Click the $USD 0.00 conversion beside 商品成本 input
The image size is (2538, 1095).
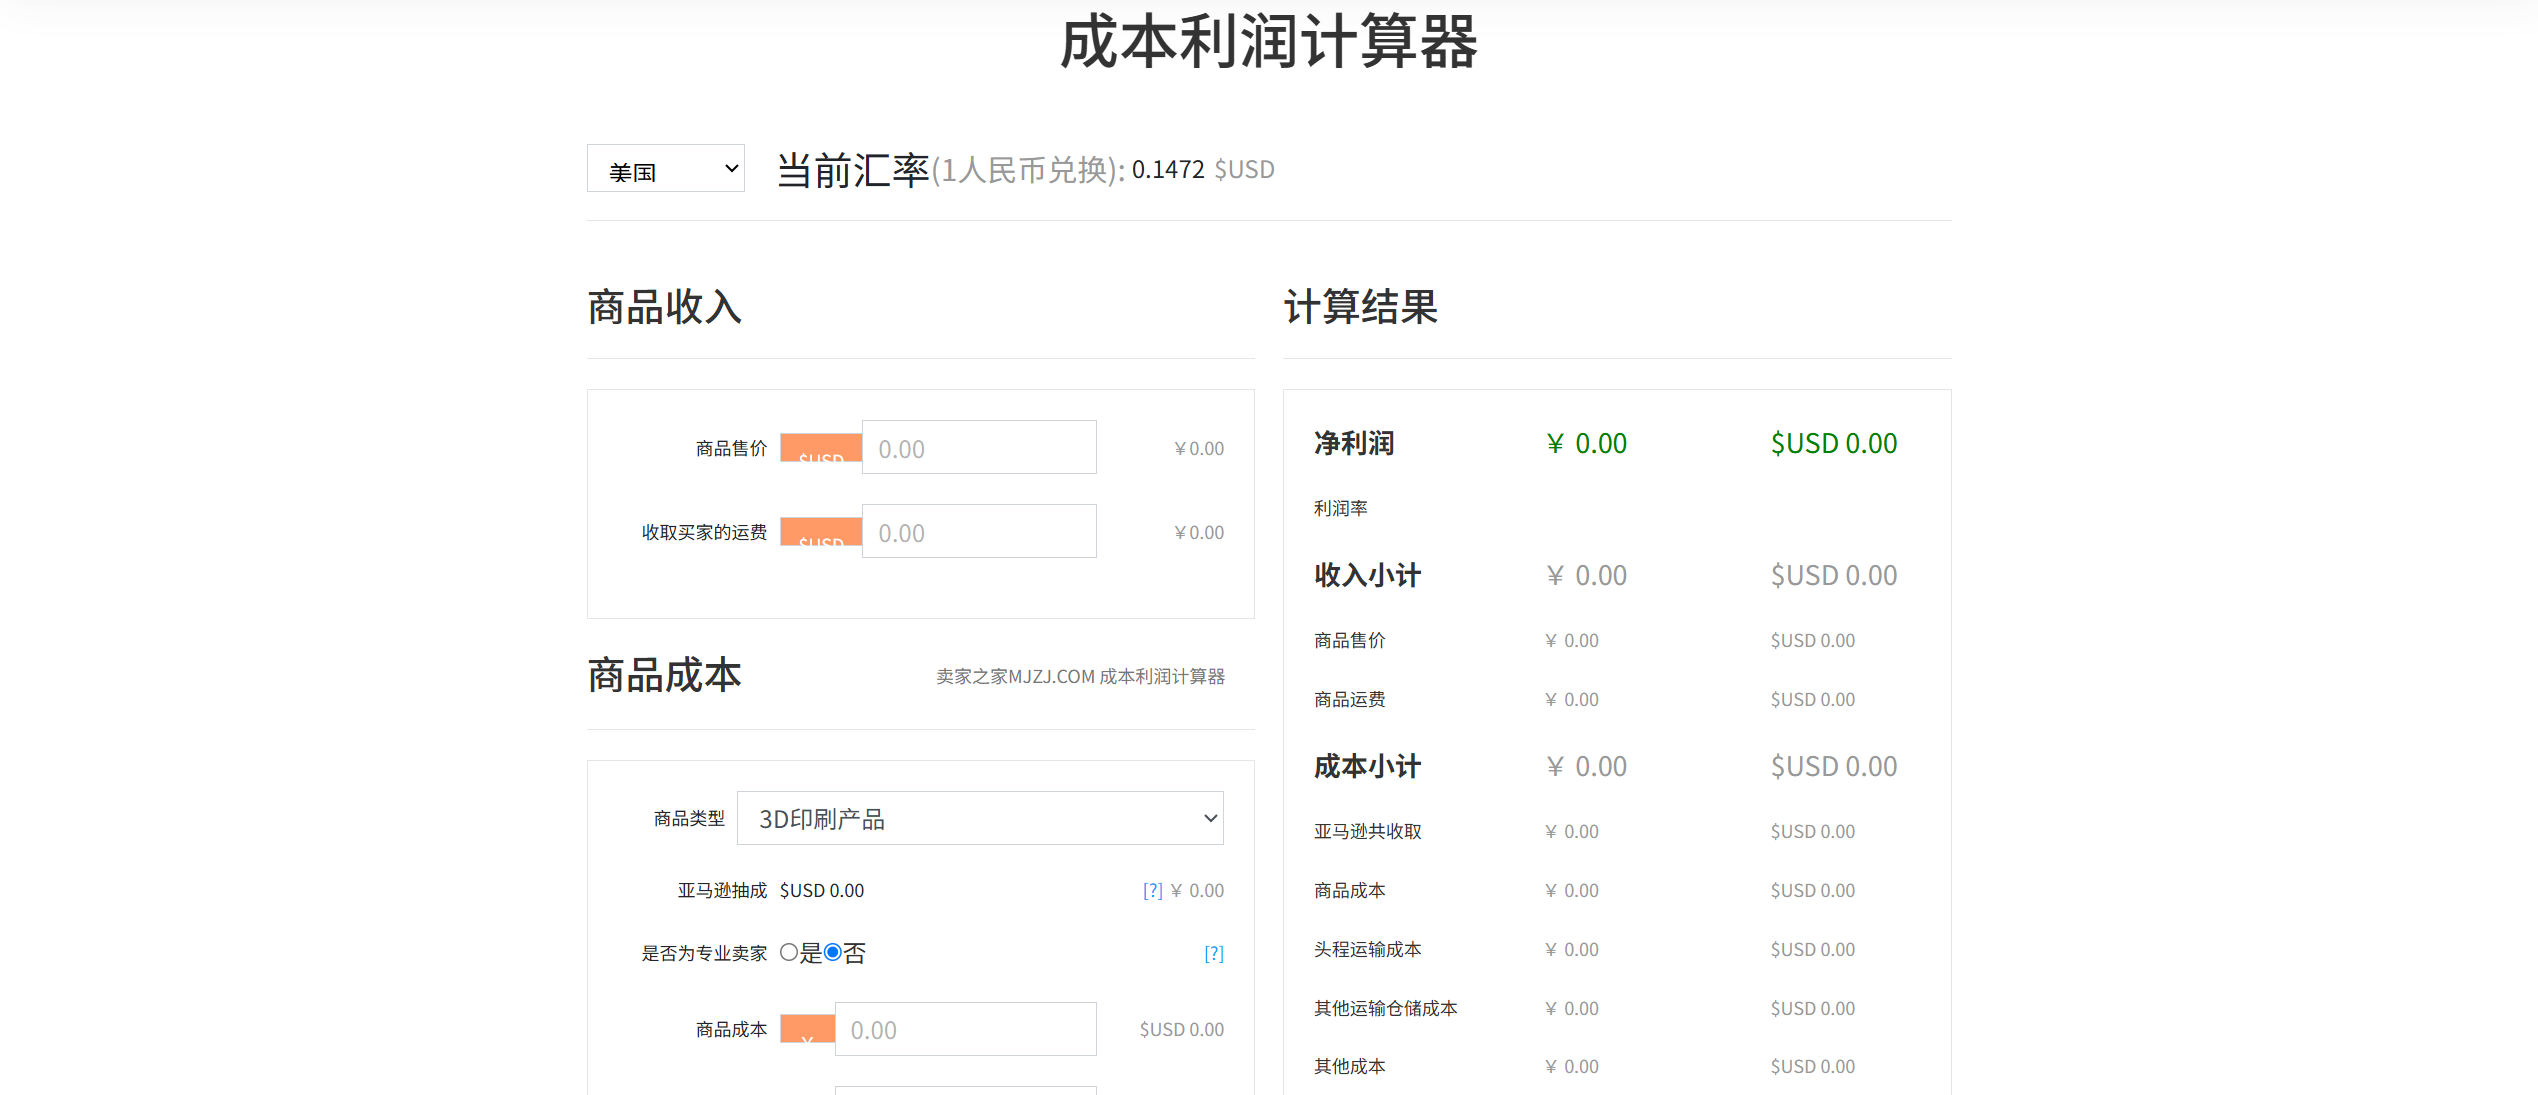[1182, 1030]
